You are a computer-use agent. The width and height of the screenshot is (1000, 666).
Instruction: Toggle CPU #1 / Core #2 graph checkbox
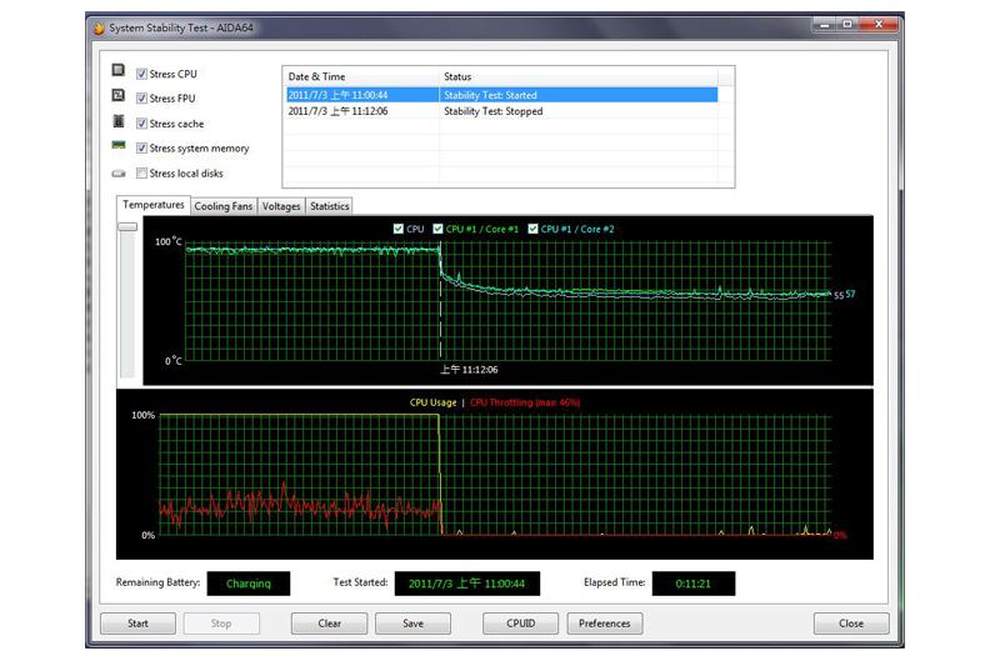[x=533, y=228]
